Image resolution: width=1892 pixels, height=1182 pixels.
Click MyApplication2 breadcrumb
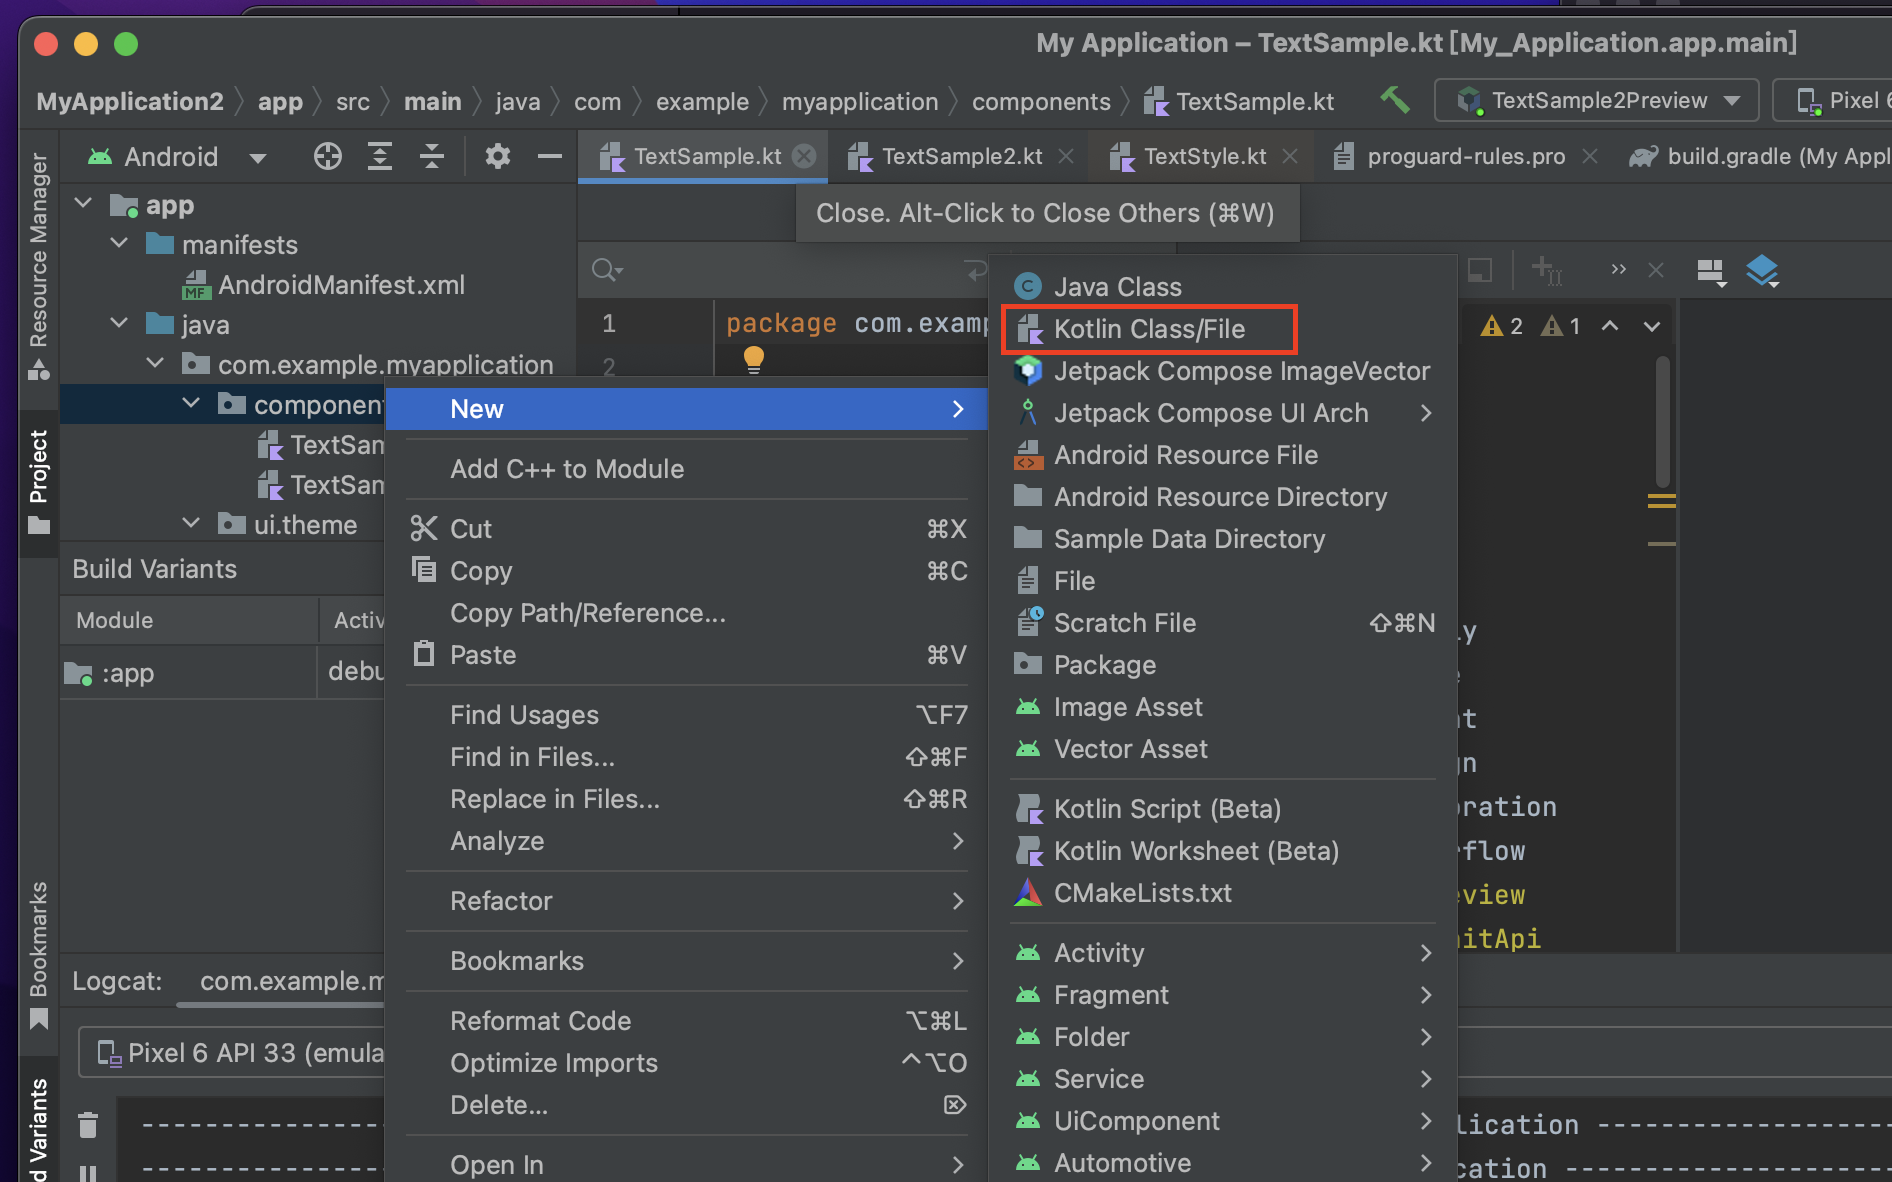[x=129, y=101]
